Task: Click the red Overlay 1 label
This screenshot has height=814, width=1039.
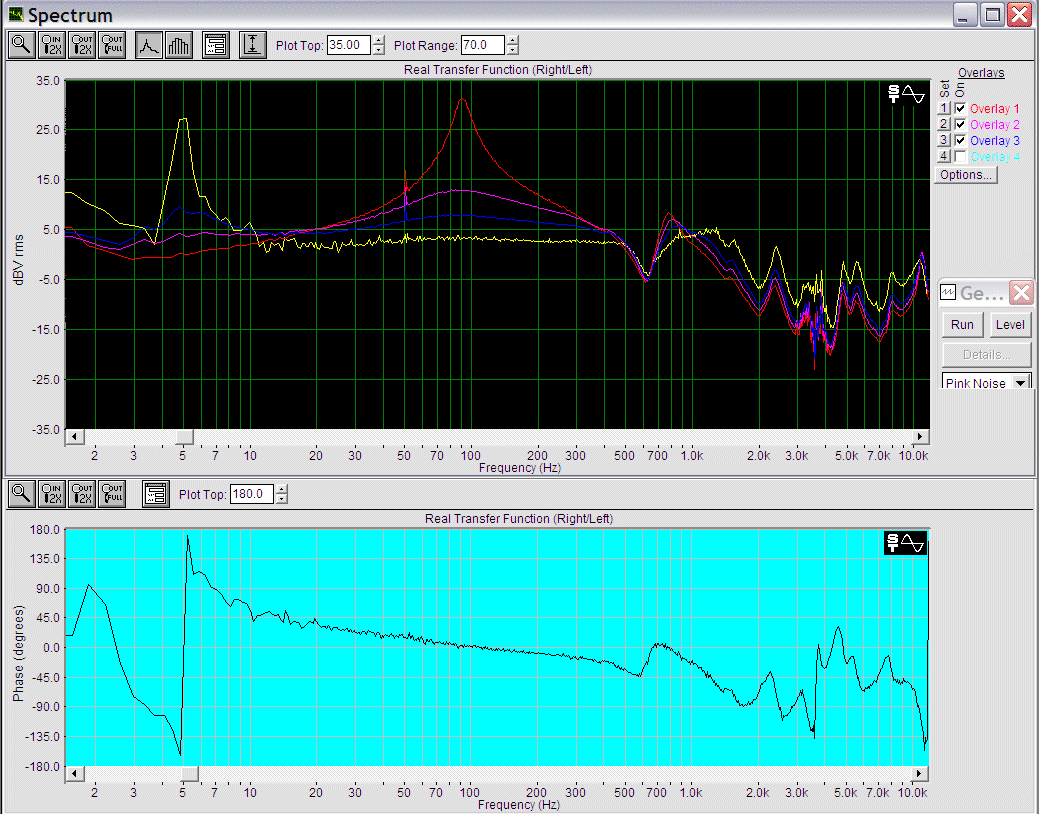Action: [995, 109]
